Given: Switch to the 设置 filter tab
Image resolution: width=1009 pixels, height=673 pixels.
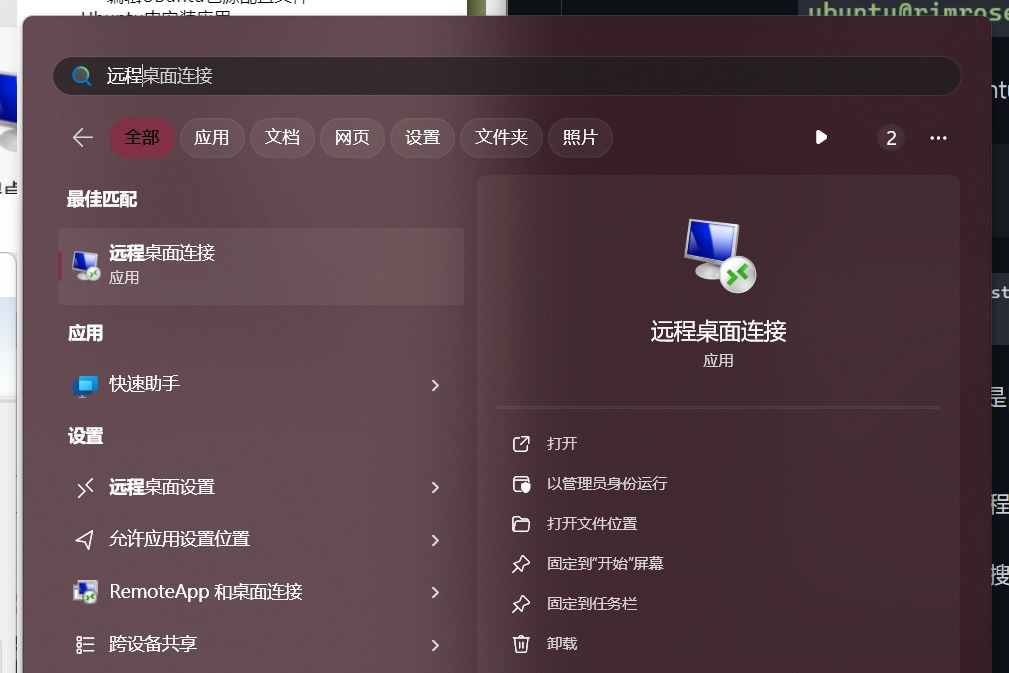Looking at the screenshot, I should point(422,138).
